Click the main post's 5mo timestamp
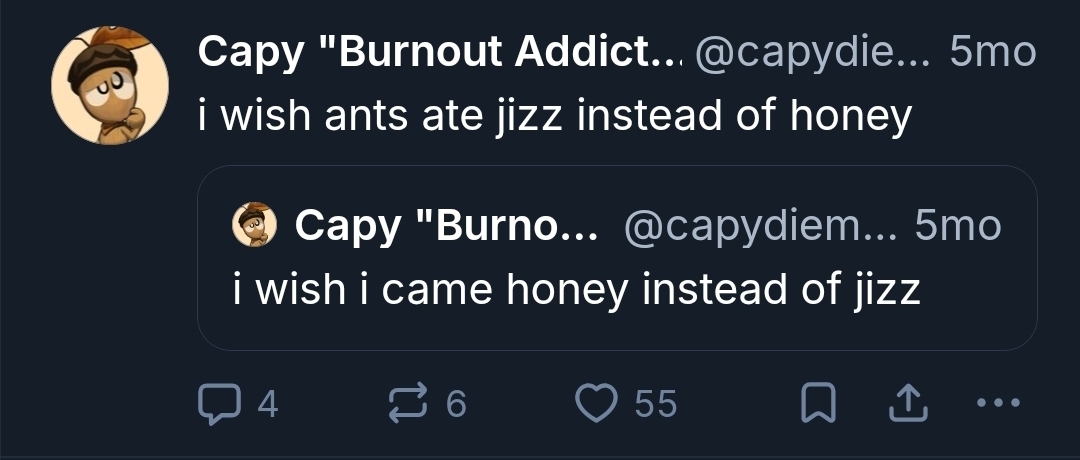The height and width of the screenshot is (460, 1080). coord(991,52)
